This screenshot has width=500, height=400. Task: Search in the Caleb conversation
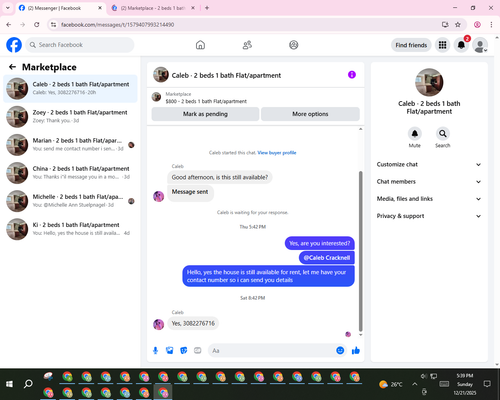[x=443, y=134]
